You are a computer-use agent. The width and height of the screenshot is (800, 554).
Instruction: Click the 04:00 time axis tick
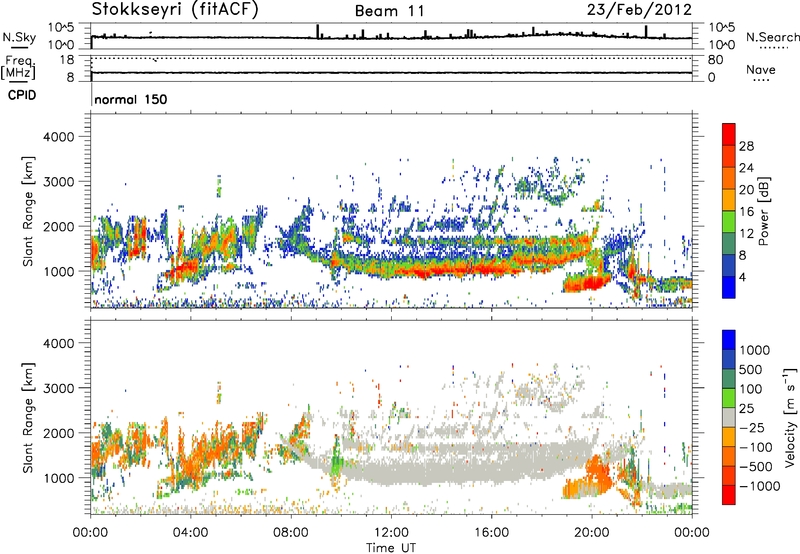click(x=191, y=533)
